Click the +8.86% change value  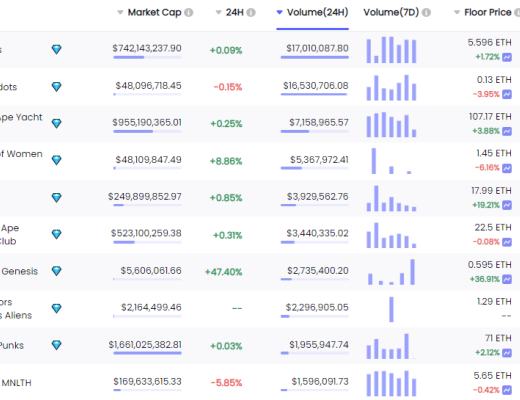[x=226, y=161]
